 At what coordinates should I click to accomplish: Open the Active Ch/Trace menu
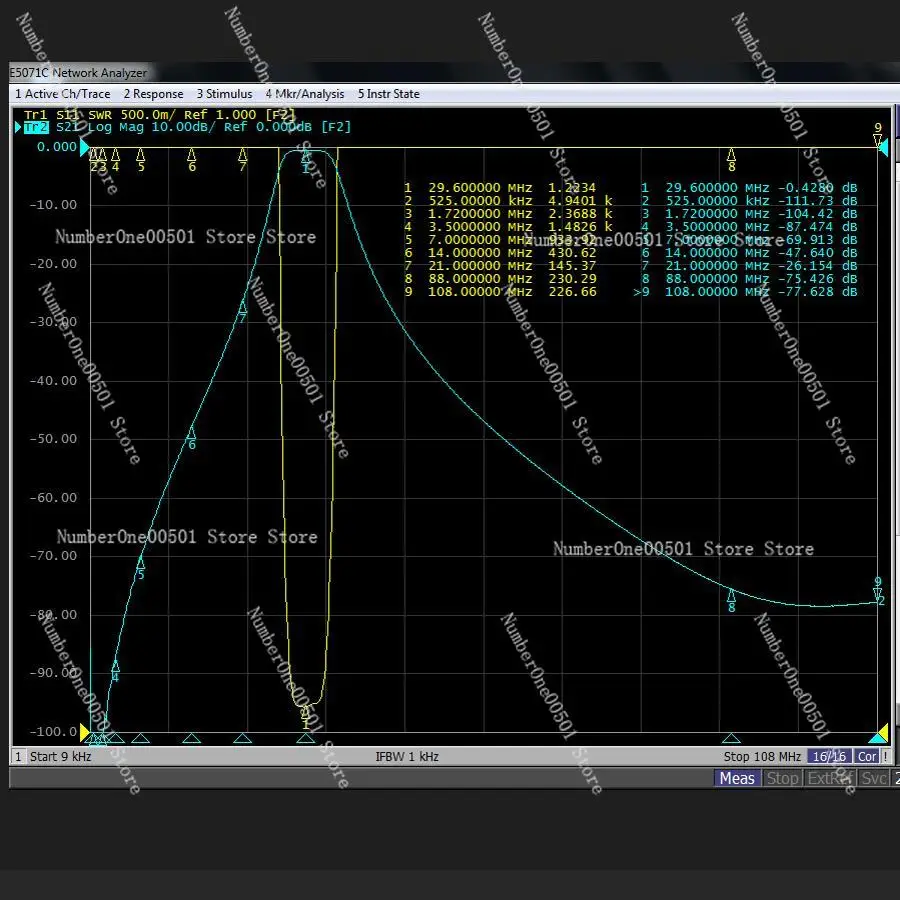click(x=62, y=94)
